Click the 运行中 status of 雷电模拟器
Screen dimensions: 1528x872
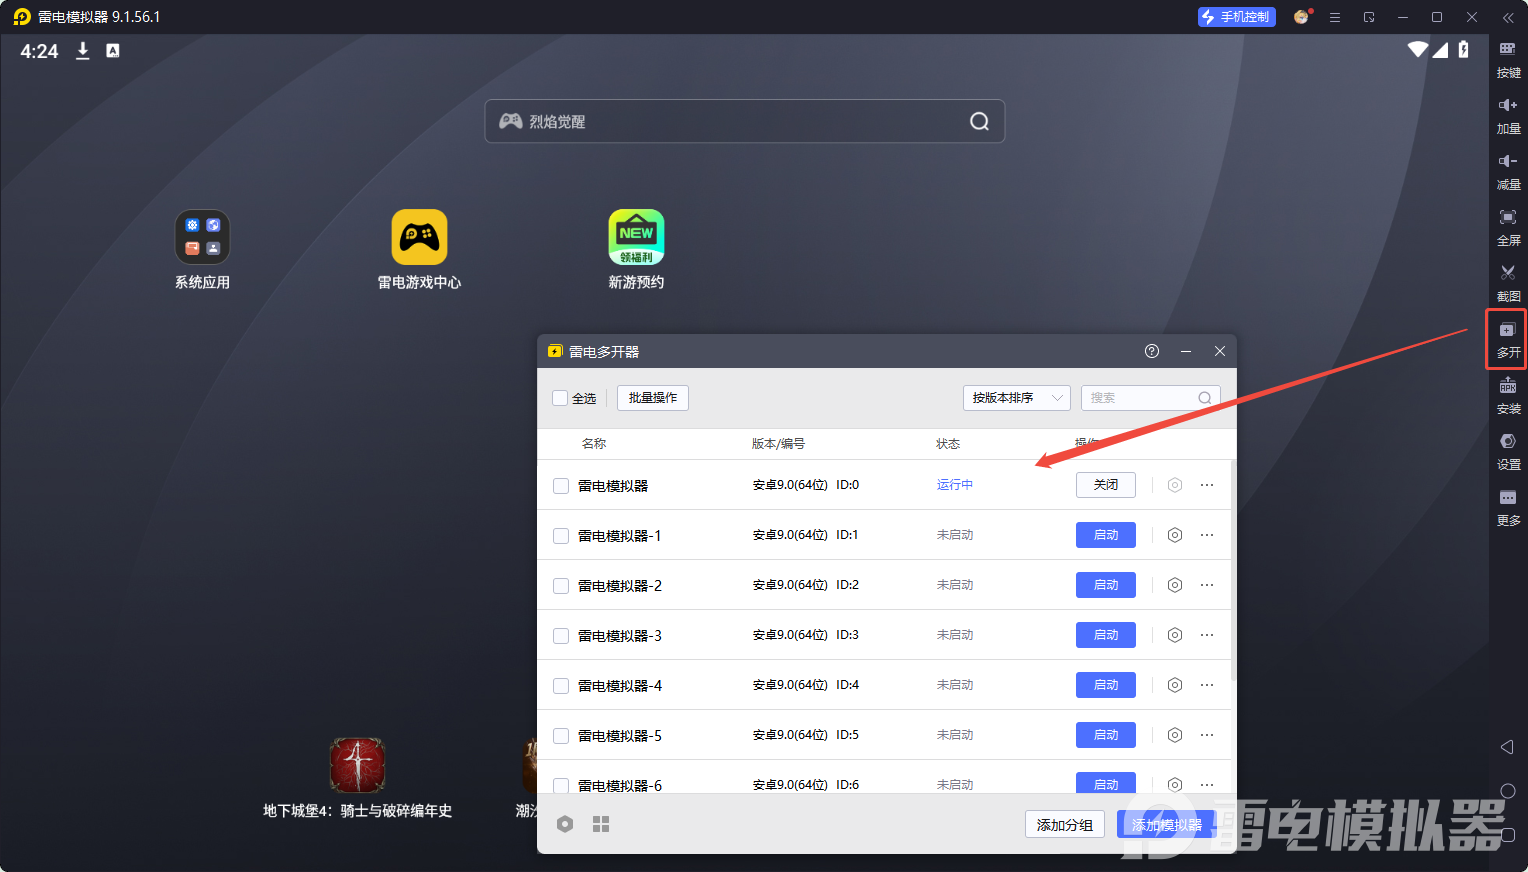955,485
